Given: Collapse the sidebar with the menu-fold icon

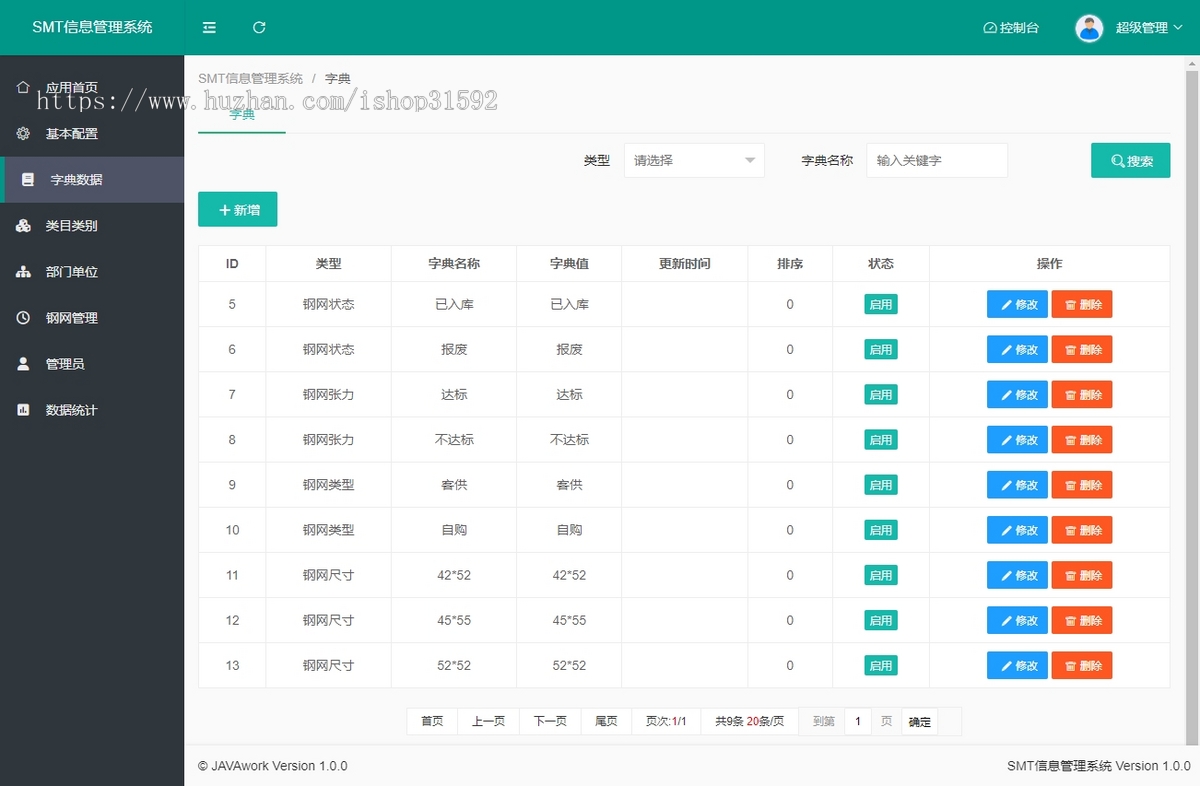Looking at the screenshot, I should 209,28.
